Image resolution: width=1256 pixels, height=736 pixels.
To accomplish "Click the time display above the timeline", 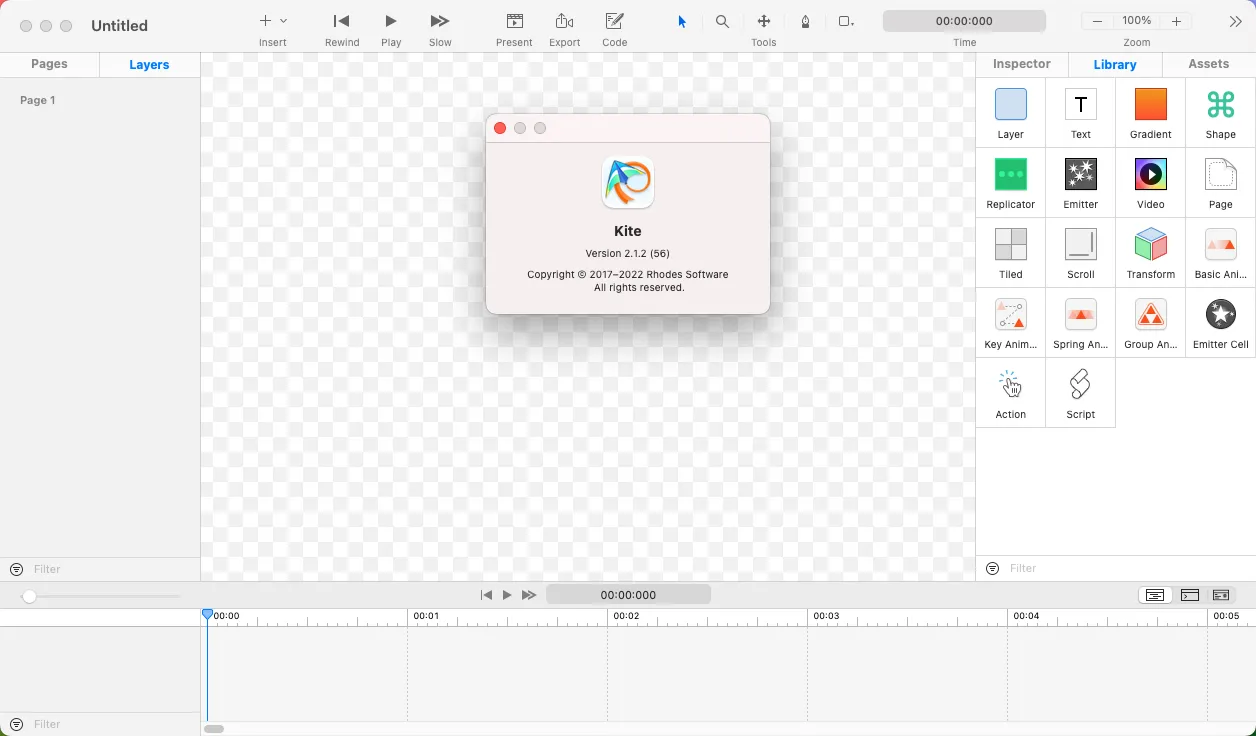I will (x=628, y=595).
